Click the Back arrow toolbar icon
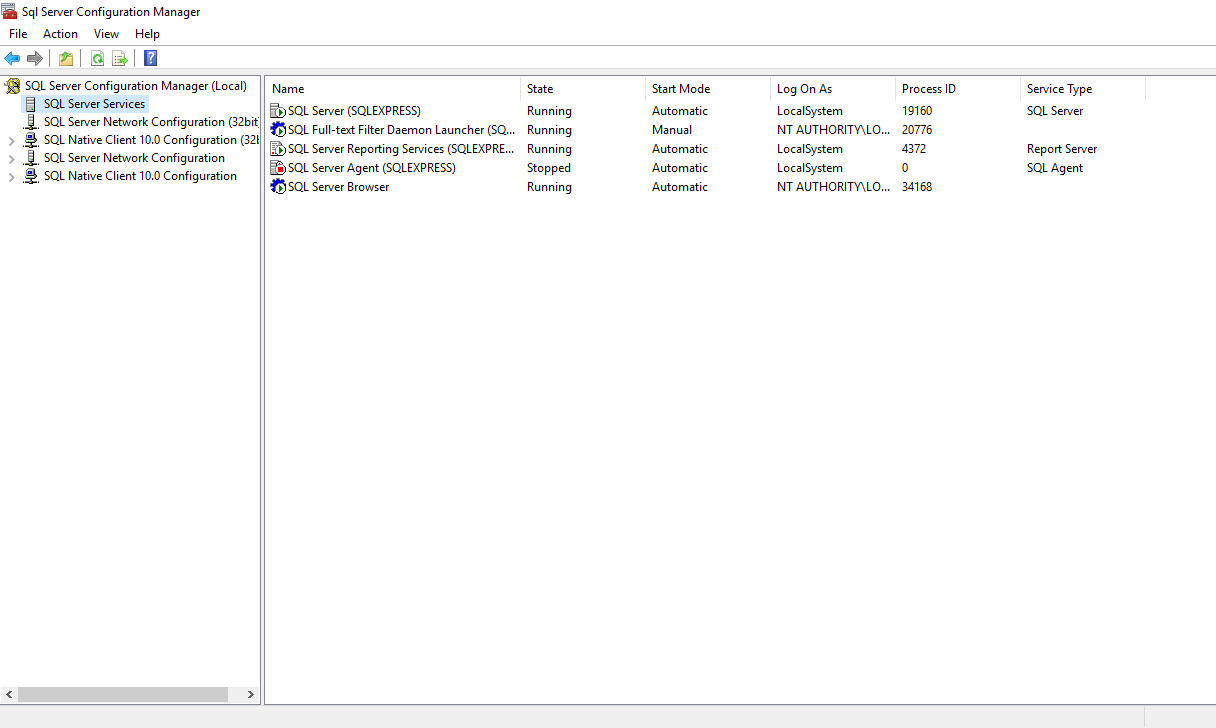 (12, 58)
